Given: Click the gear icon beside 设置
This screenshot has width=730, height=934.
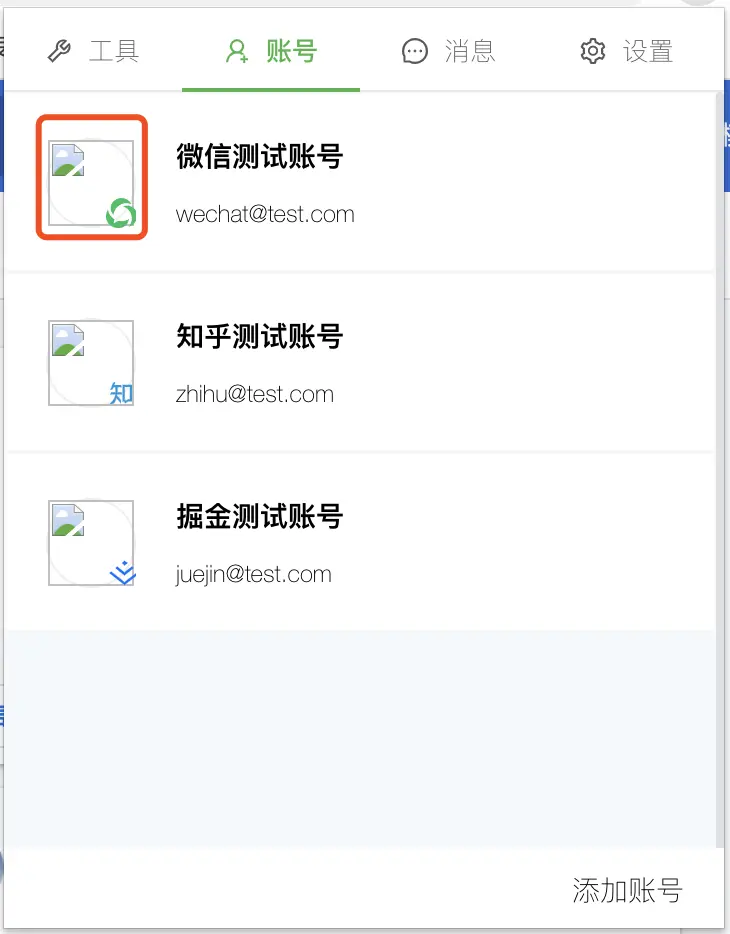Looking at the screenshot, I should click(x=593, y=51).
